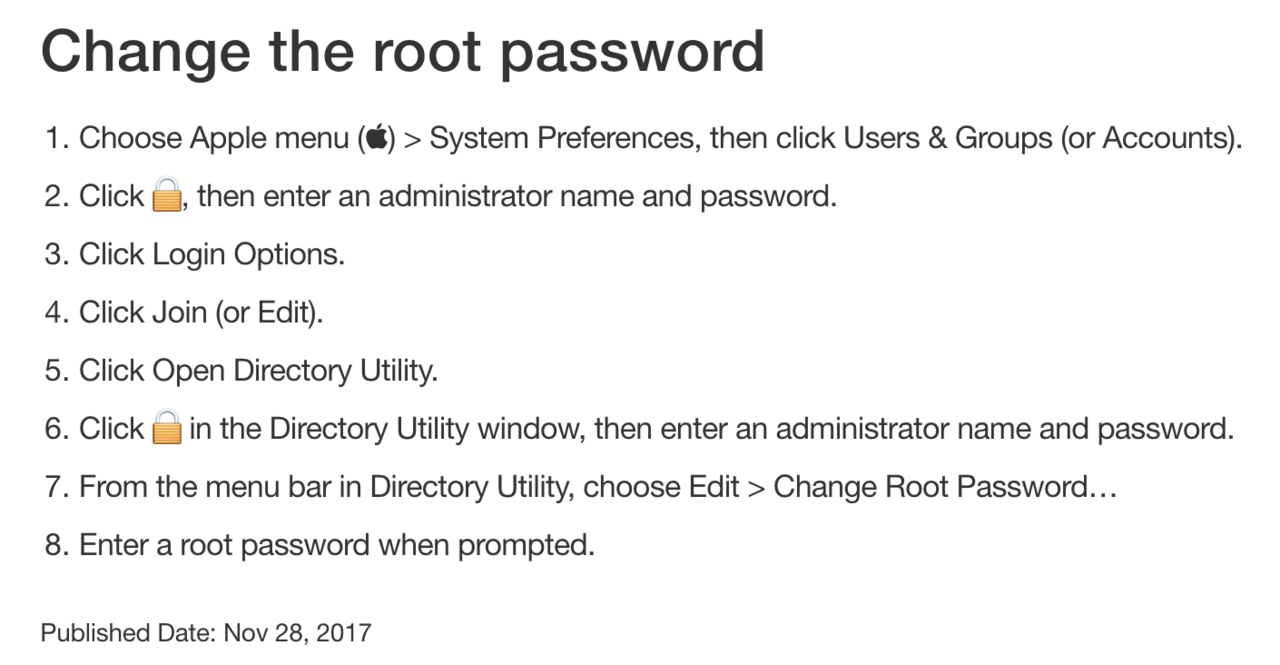Click the "Login Options" text in step 3
The image size is (1280, 665).
pos(248,255)
